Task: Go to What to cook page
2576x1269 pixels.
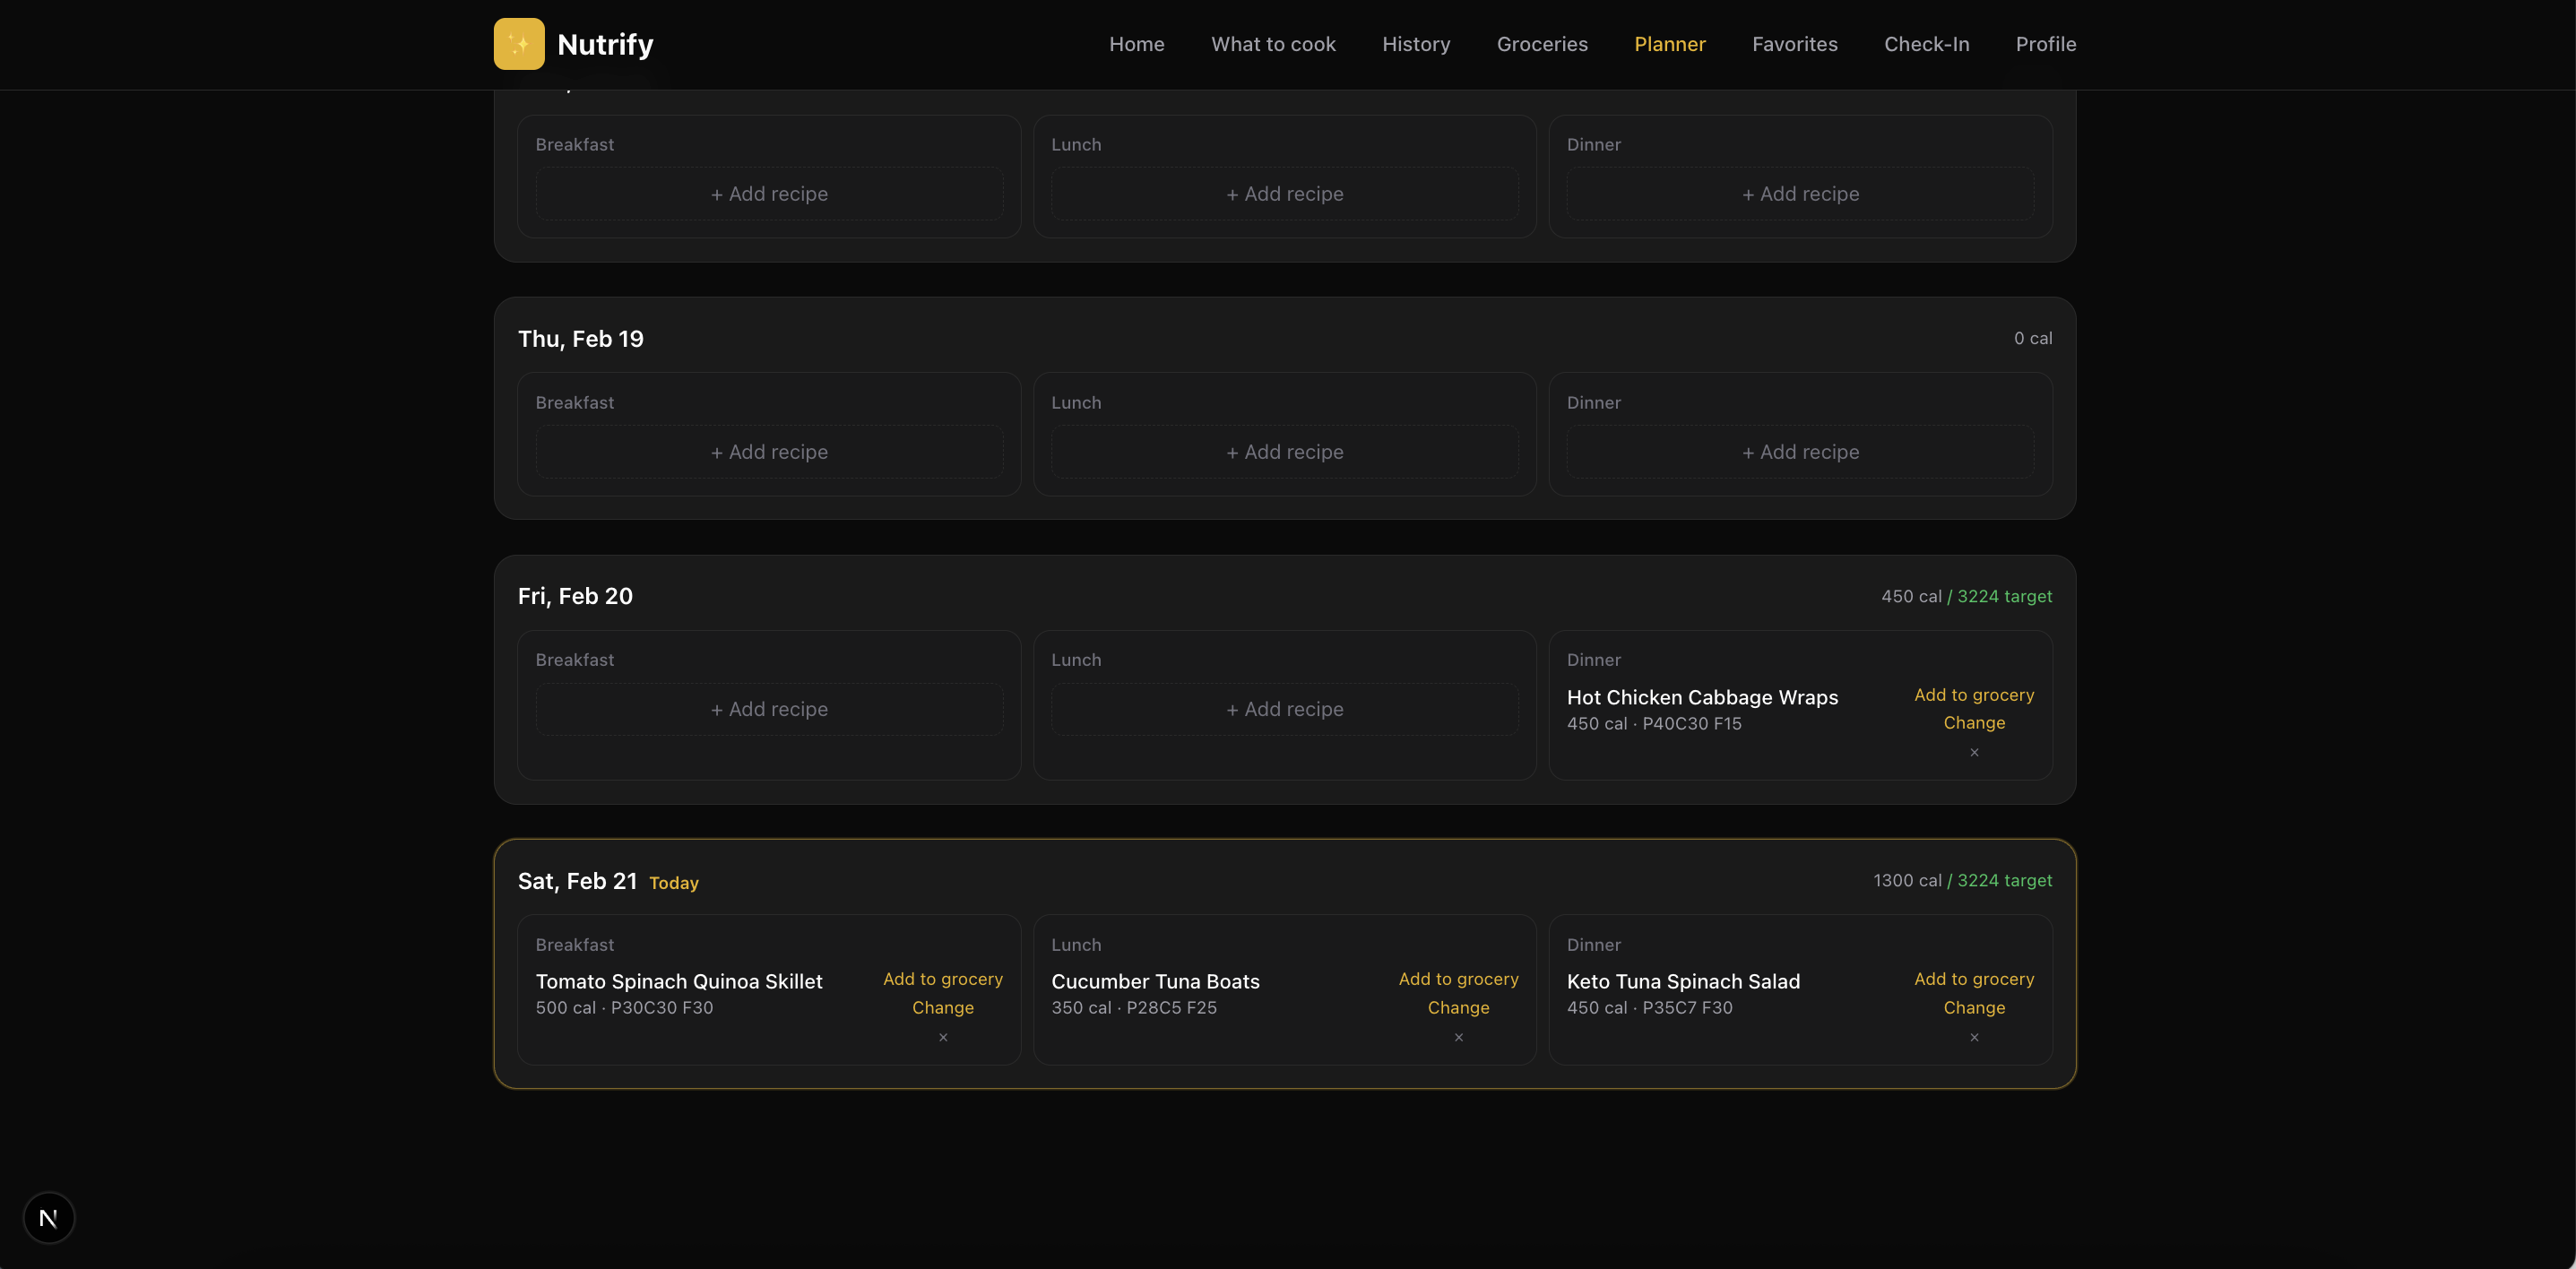Action: pyautogui.click(x=1273, y=44)
